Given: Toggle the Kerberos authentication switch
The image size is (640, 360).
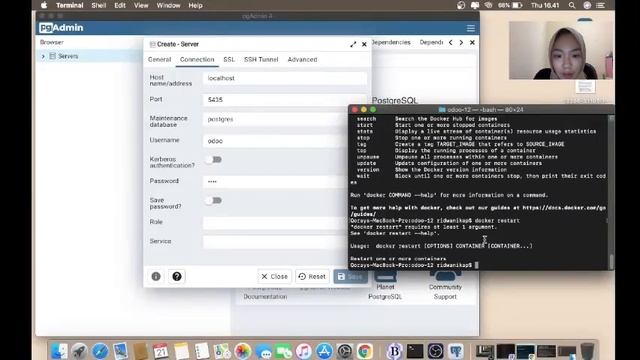Looking at the screenshot, I should (213, 160).
